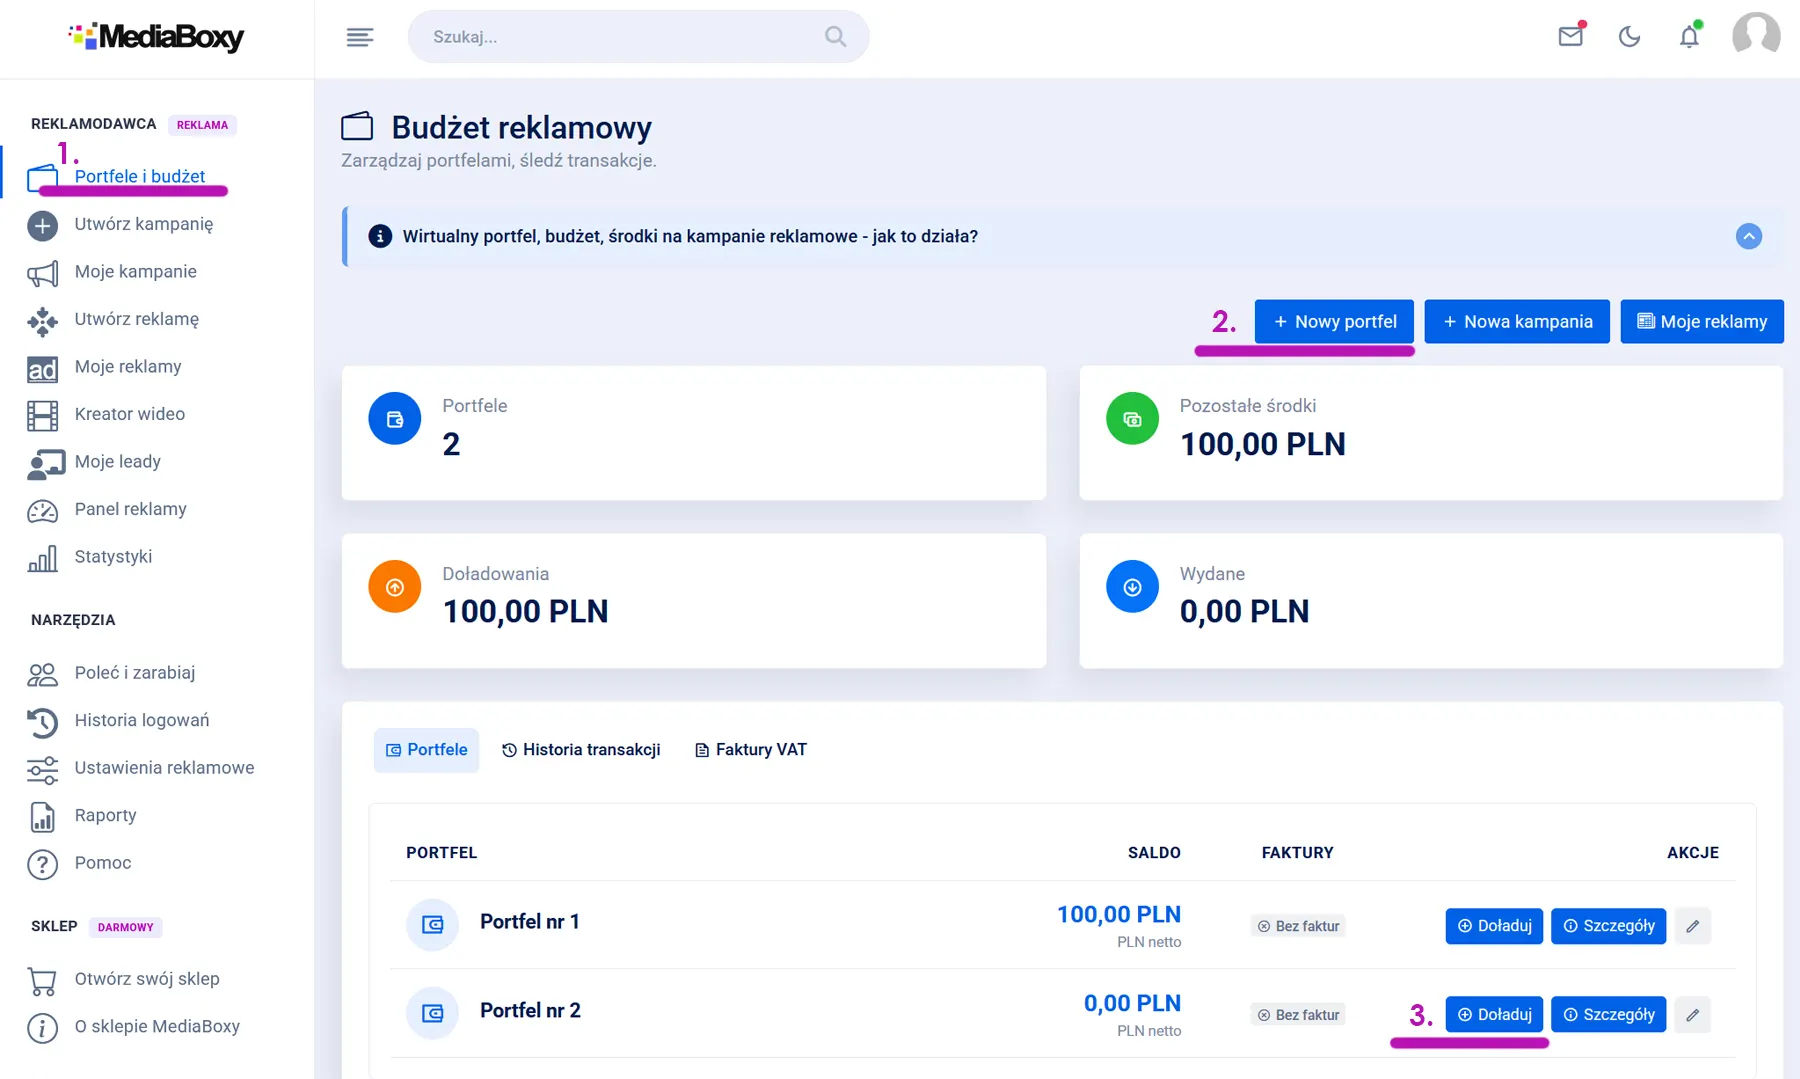The width and height of the screenshot is (1800, 1079).
Task: Collapse the wallet info banner chevron
Action: coord(1749,236)
